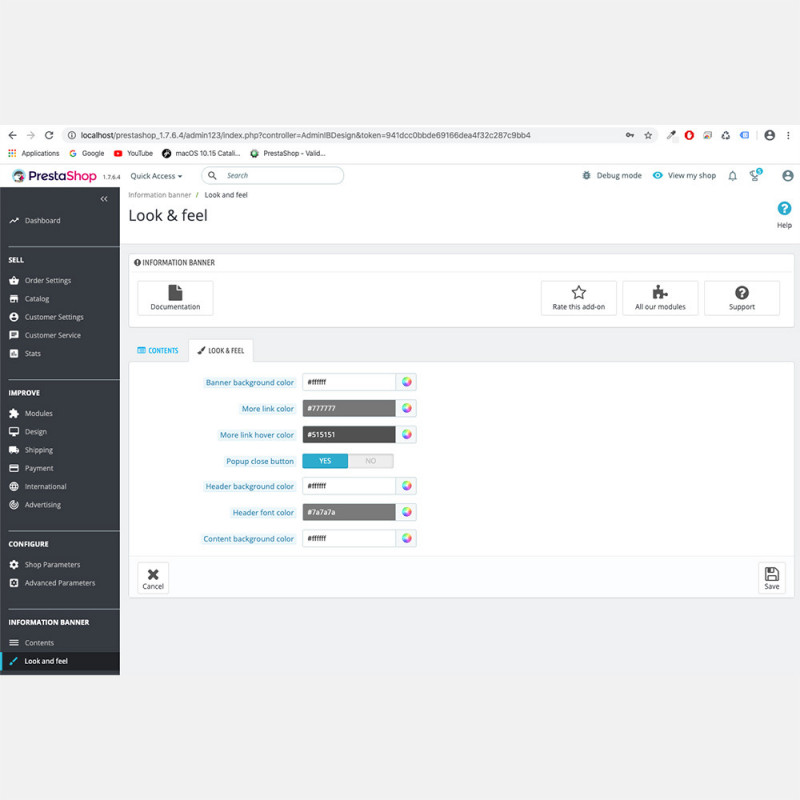The width and height of the screenshot is (800, 800).
Task: Click the saved password key icon
Action: tap(630, 135)
